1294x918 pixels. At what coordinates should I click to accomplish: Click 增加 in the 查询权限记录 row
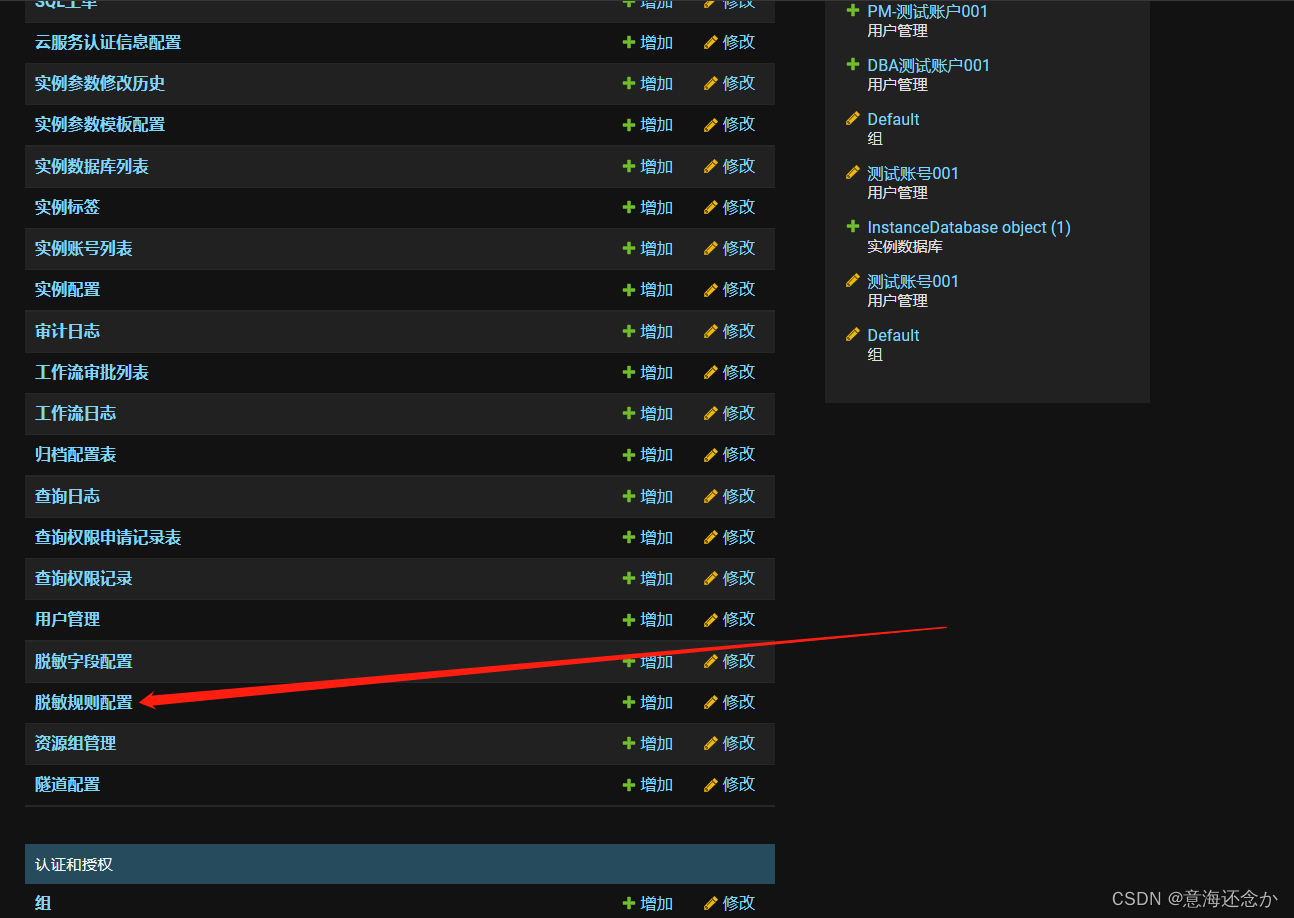648,578
